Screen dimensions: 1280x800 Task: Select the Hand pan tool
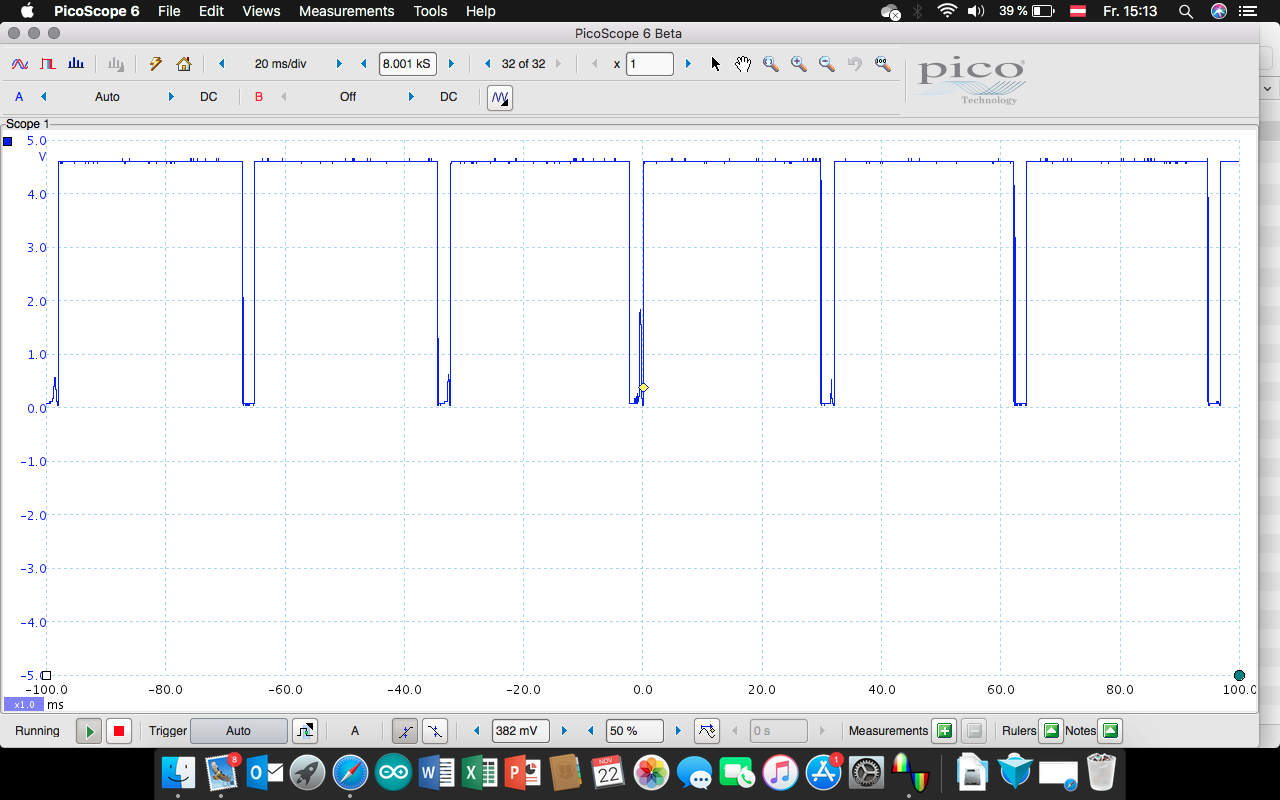(x=743, y=64)
